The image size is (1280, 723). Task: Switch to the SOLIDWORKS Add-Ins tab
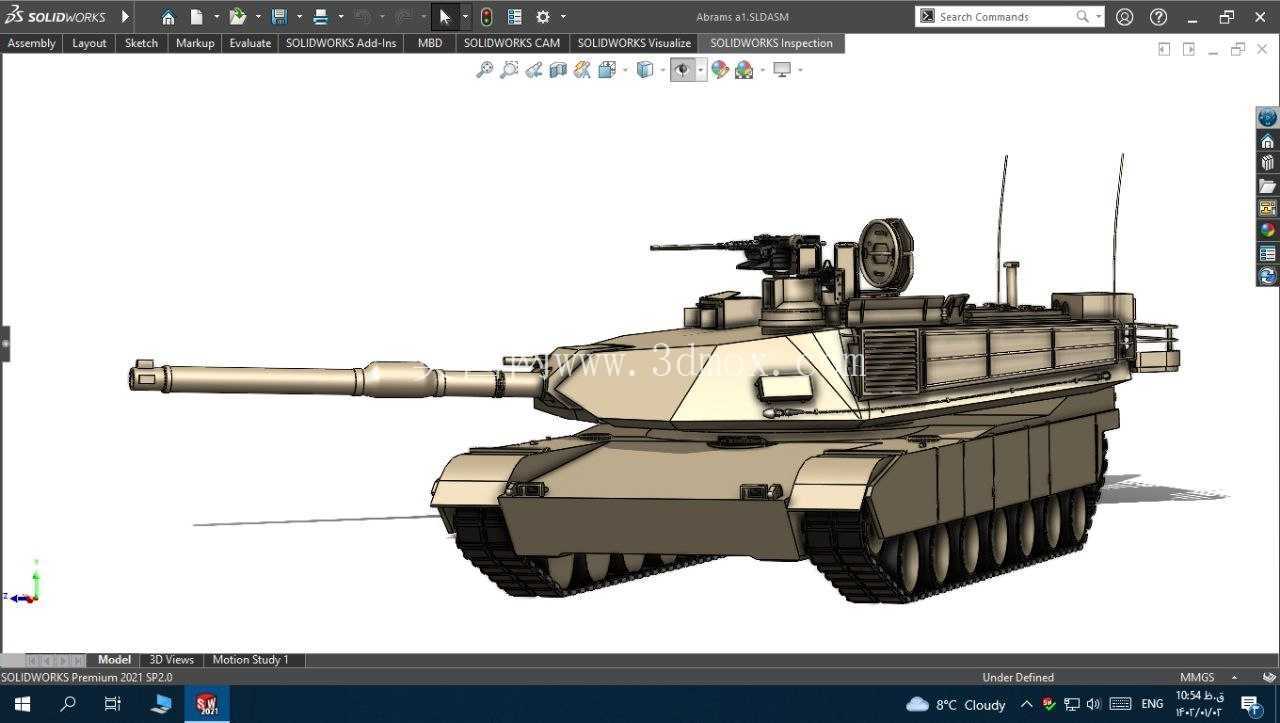[x=341, y=43]
